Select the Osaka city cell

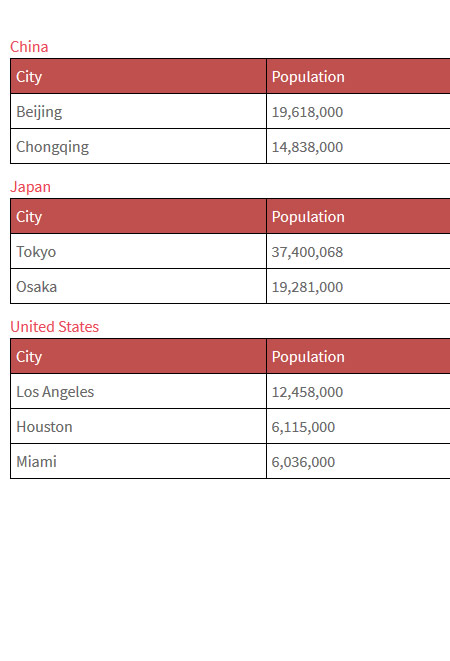point(138,286)
